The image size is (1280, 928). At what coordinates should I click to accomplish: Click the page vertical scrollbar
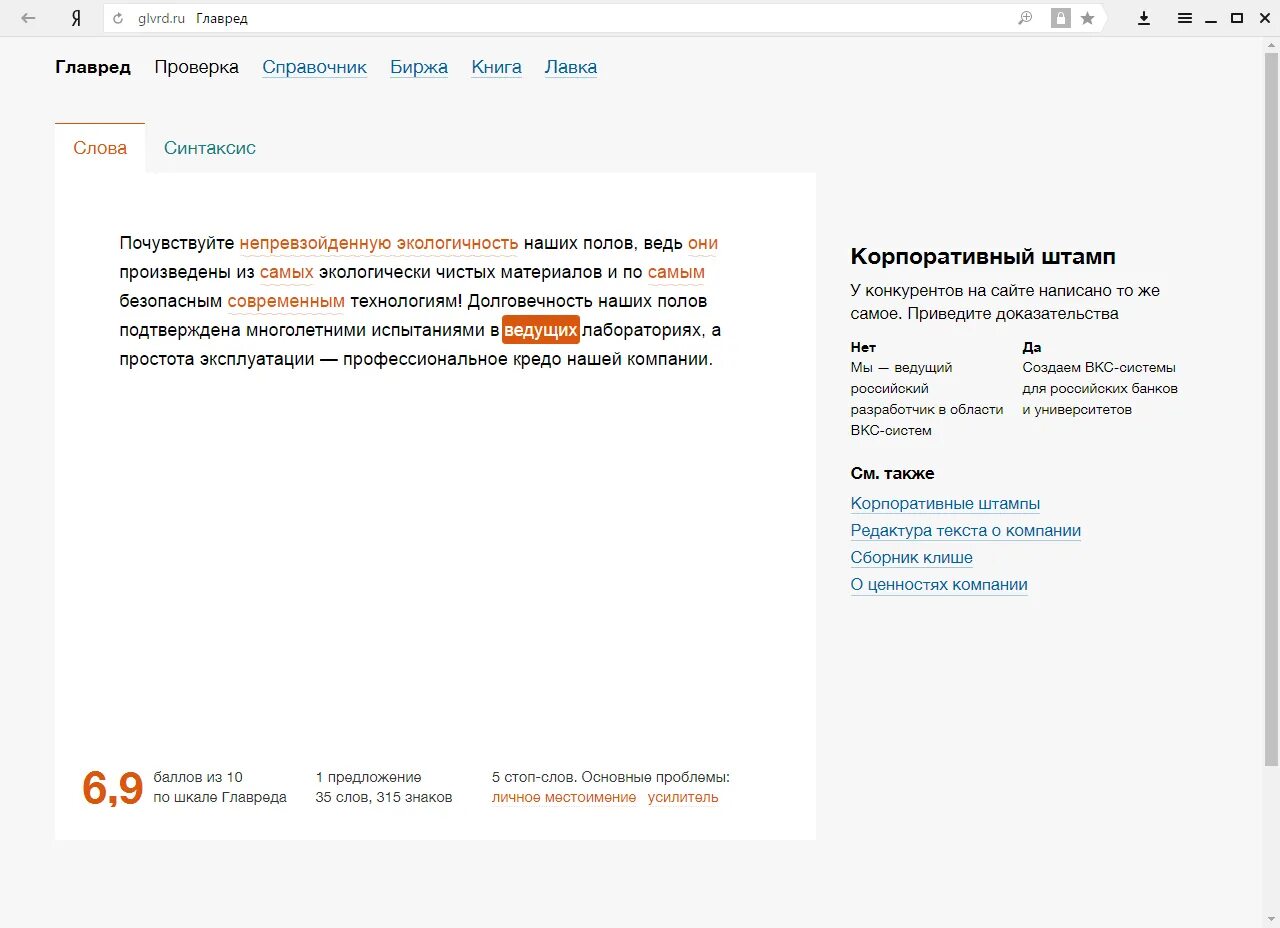click(1271, 400)
